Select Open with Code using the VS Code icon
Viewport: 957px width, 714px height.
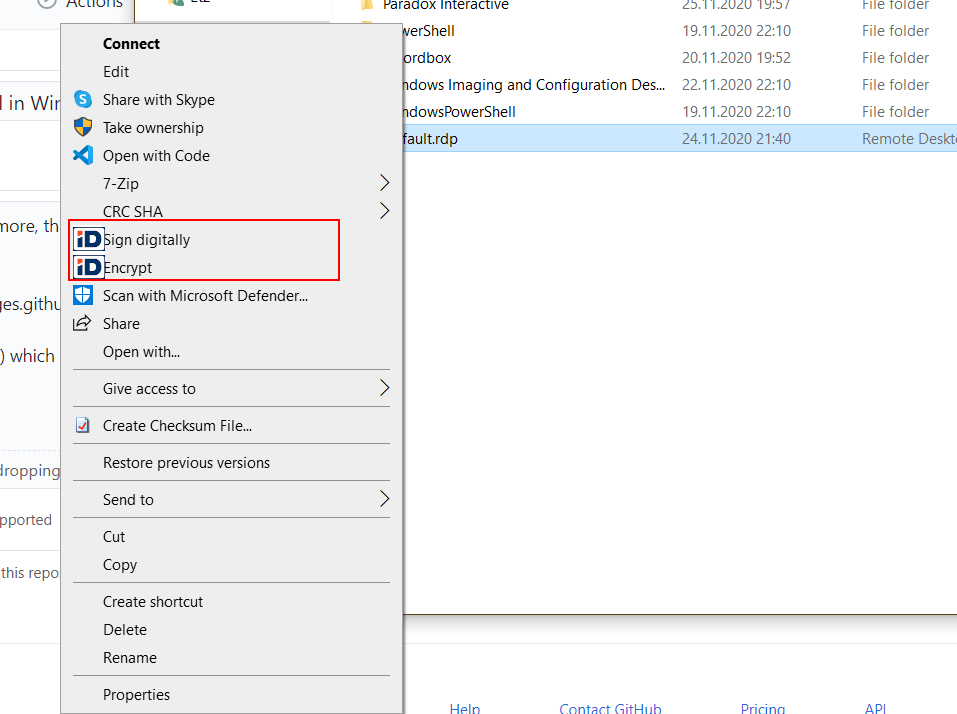click(x=83, y=156)
